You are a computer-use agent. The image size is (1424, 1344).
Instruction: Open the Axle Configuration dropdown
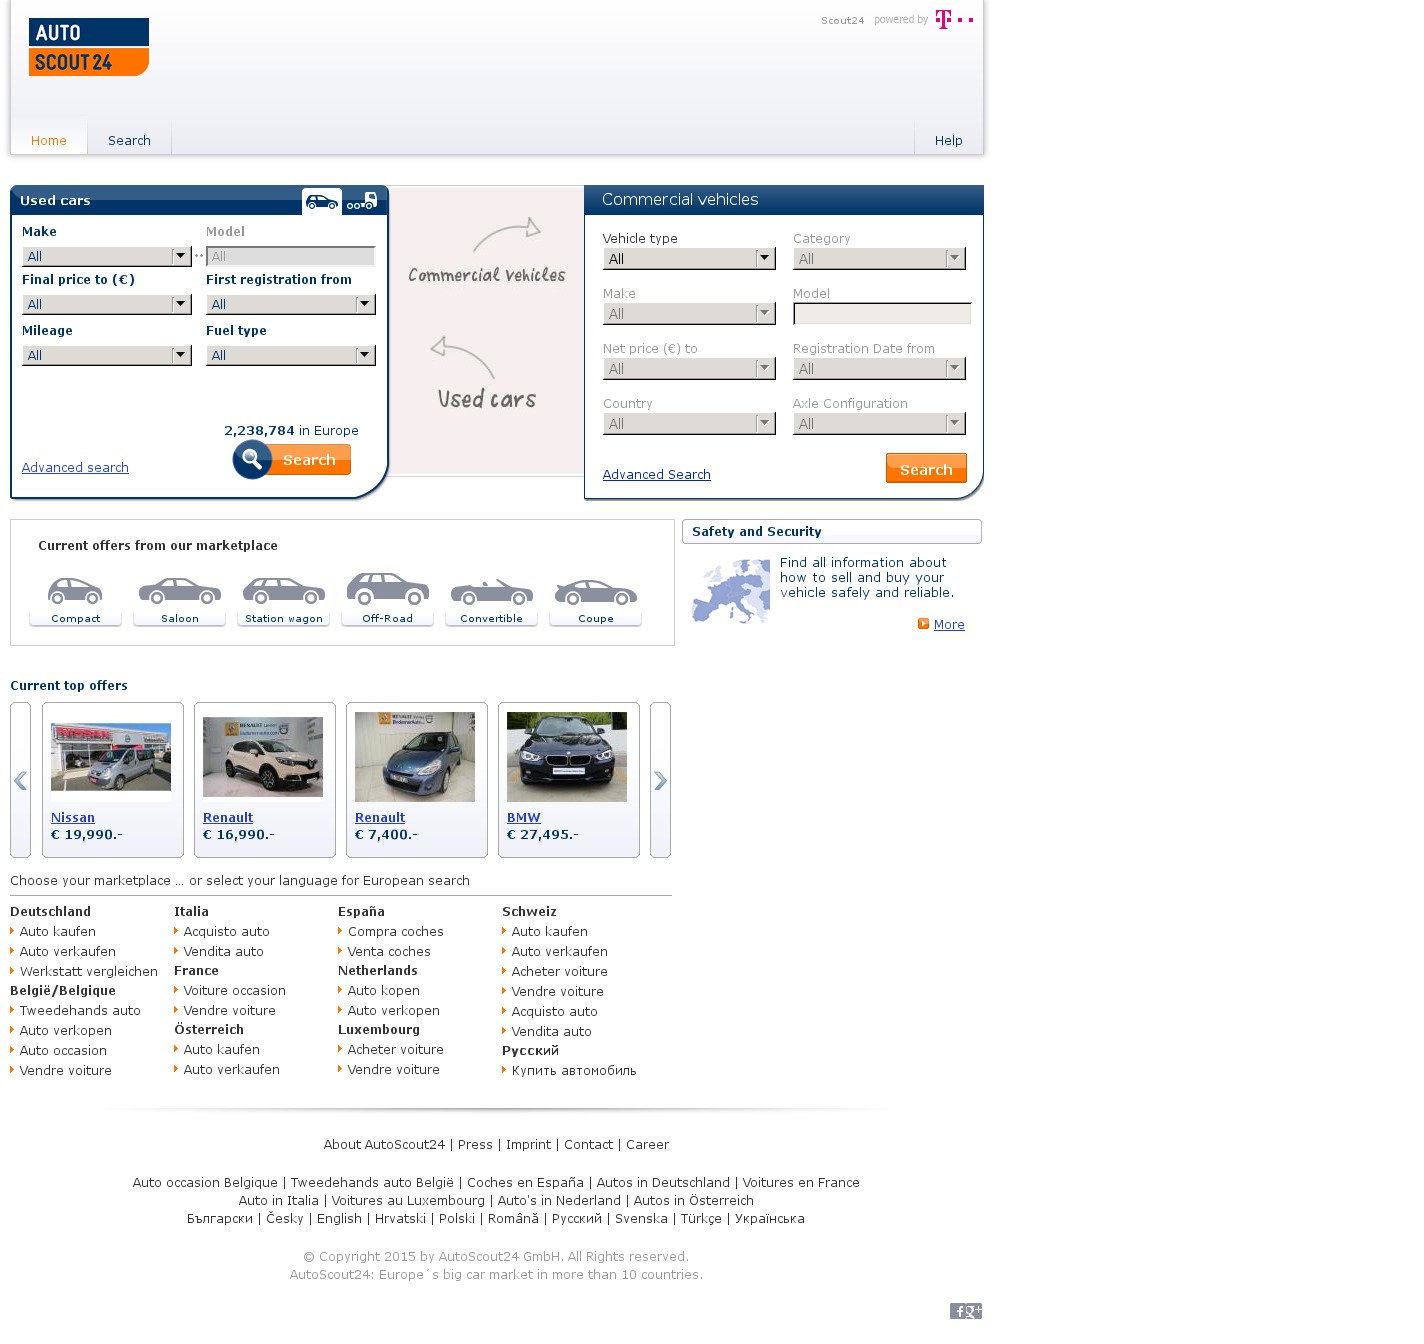click(x=879, y=424)
